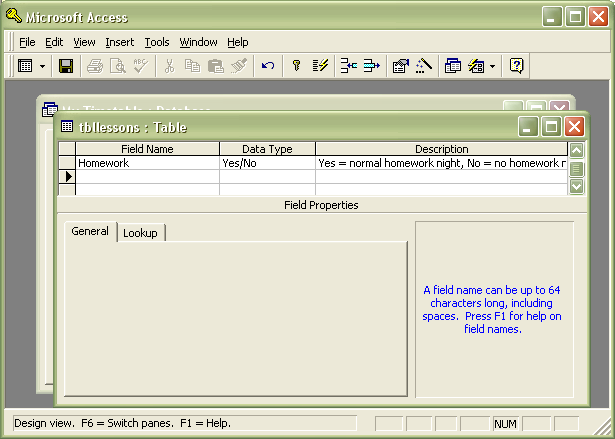Select the Homework row using its row selector
Viewport: 615px width, 439px height.
coord(67,163)
